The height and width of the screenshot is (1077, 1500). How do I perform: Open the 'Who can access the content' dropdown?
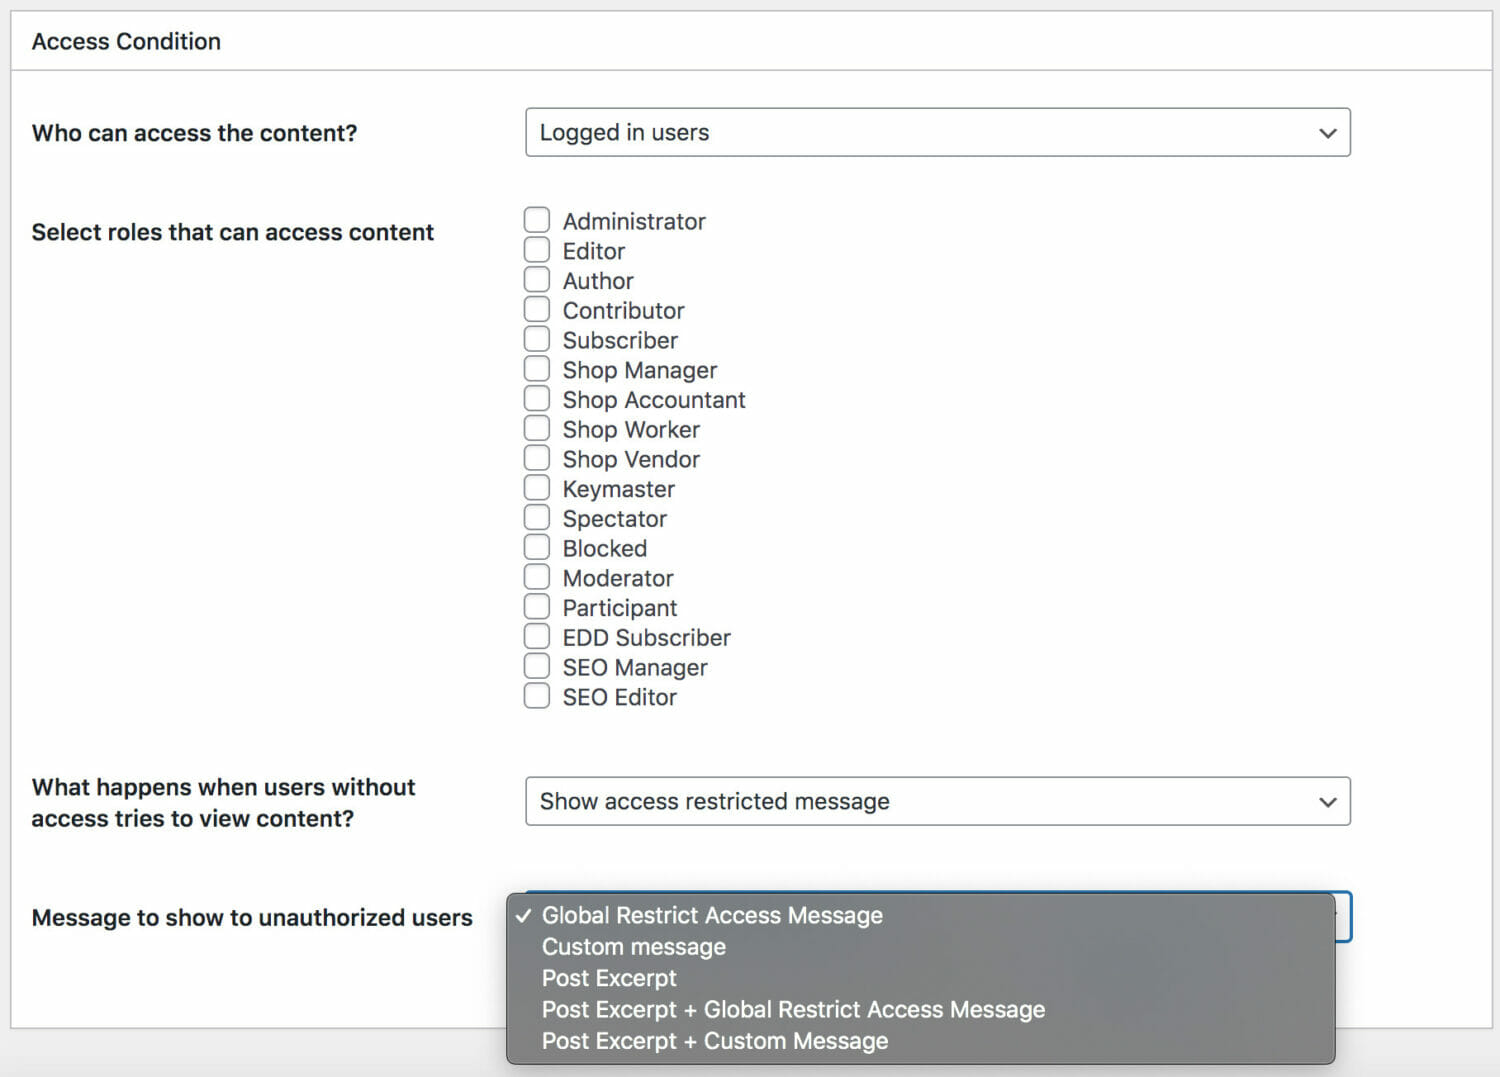[938, 132]
